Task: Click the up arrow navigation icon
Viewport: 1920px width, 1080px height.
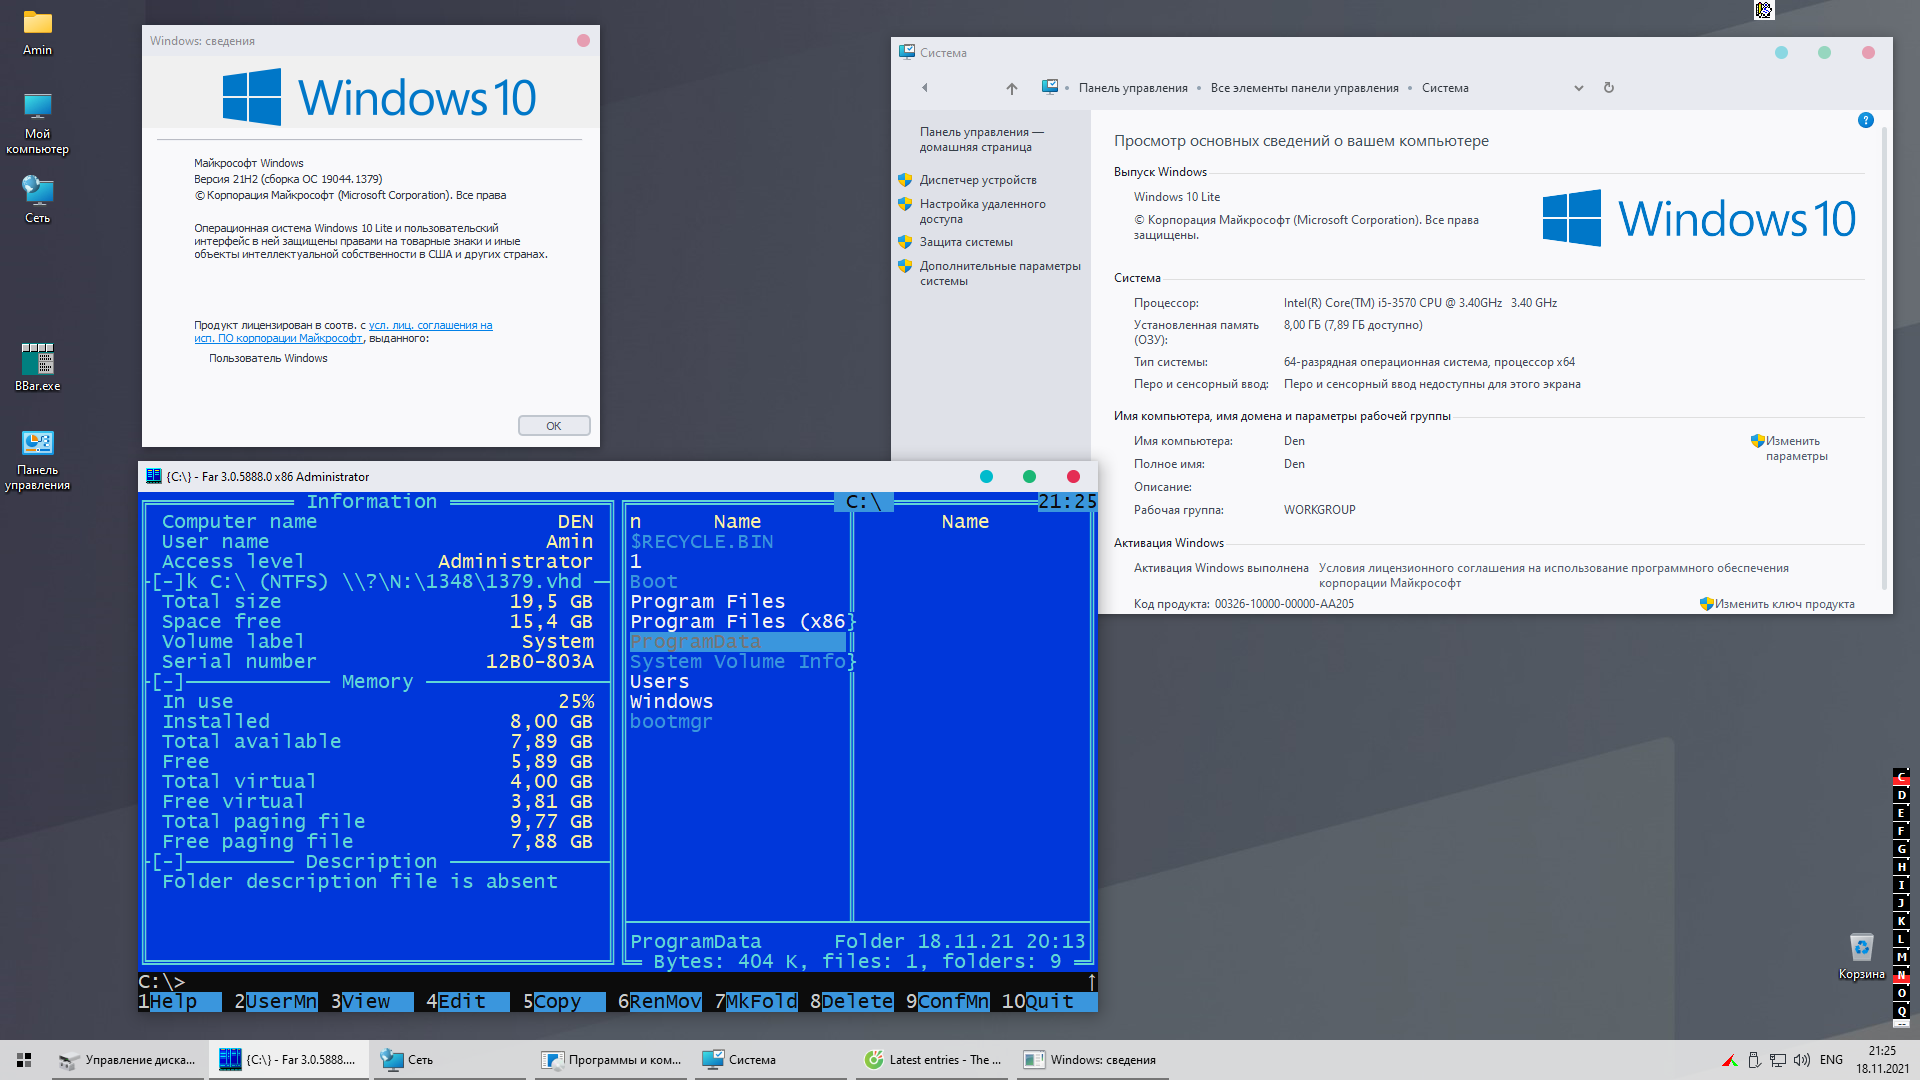Action: pyautogui.click(x=1012, y=88)
